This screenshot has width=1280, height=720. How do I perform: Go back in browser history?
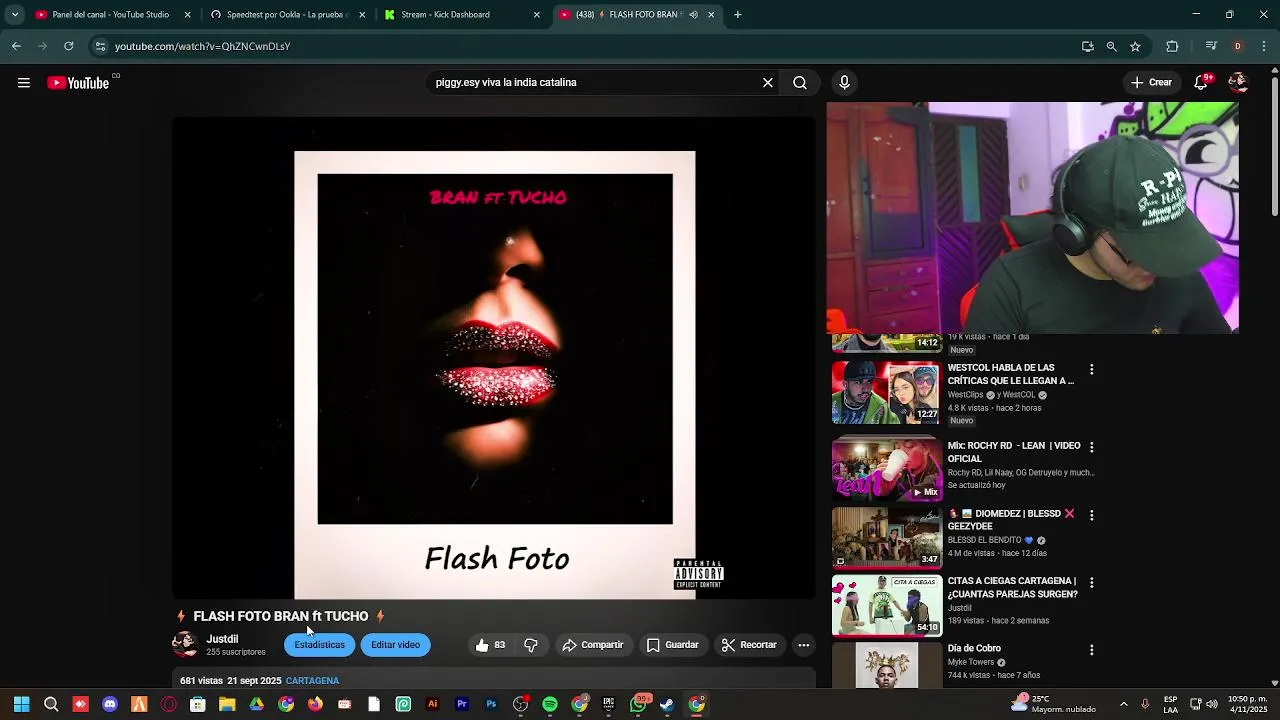(16, 46)
